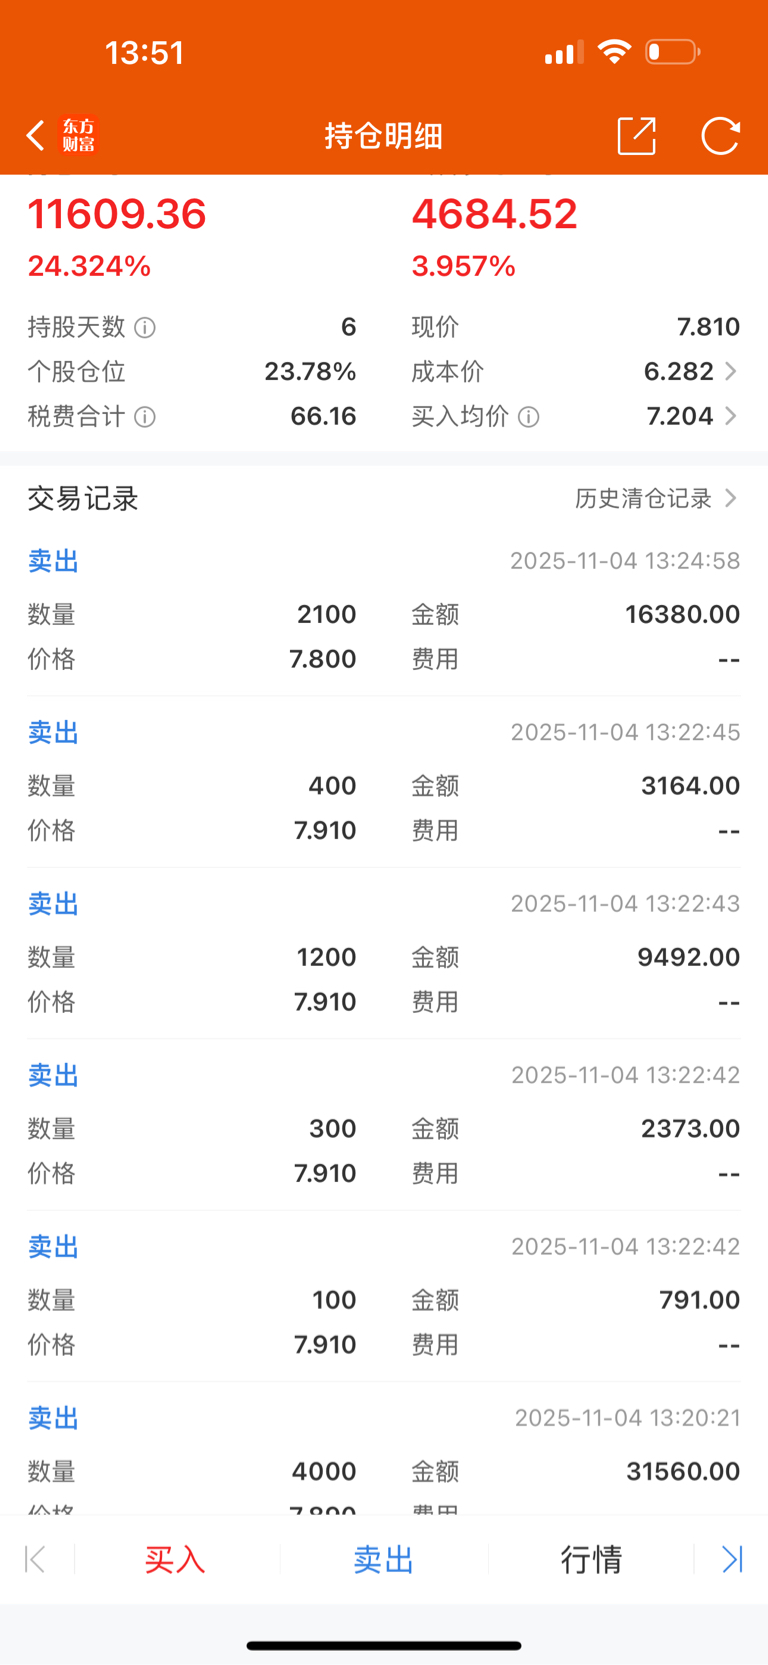Expand 买入均价 details chevron
This screenshot has height=1665, width=768.
(x=730, y=416)
